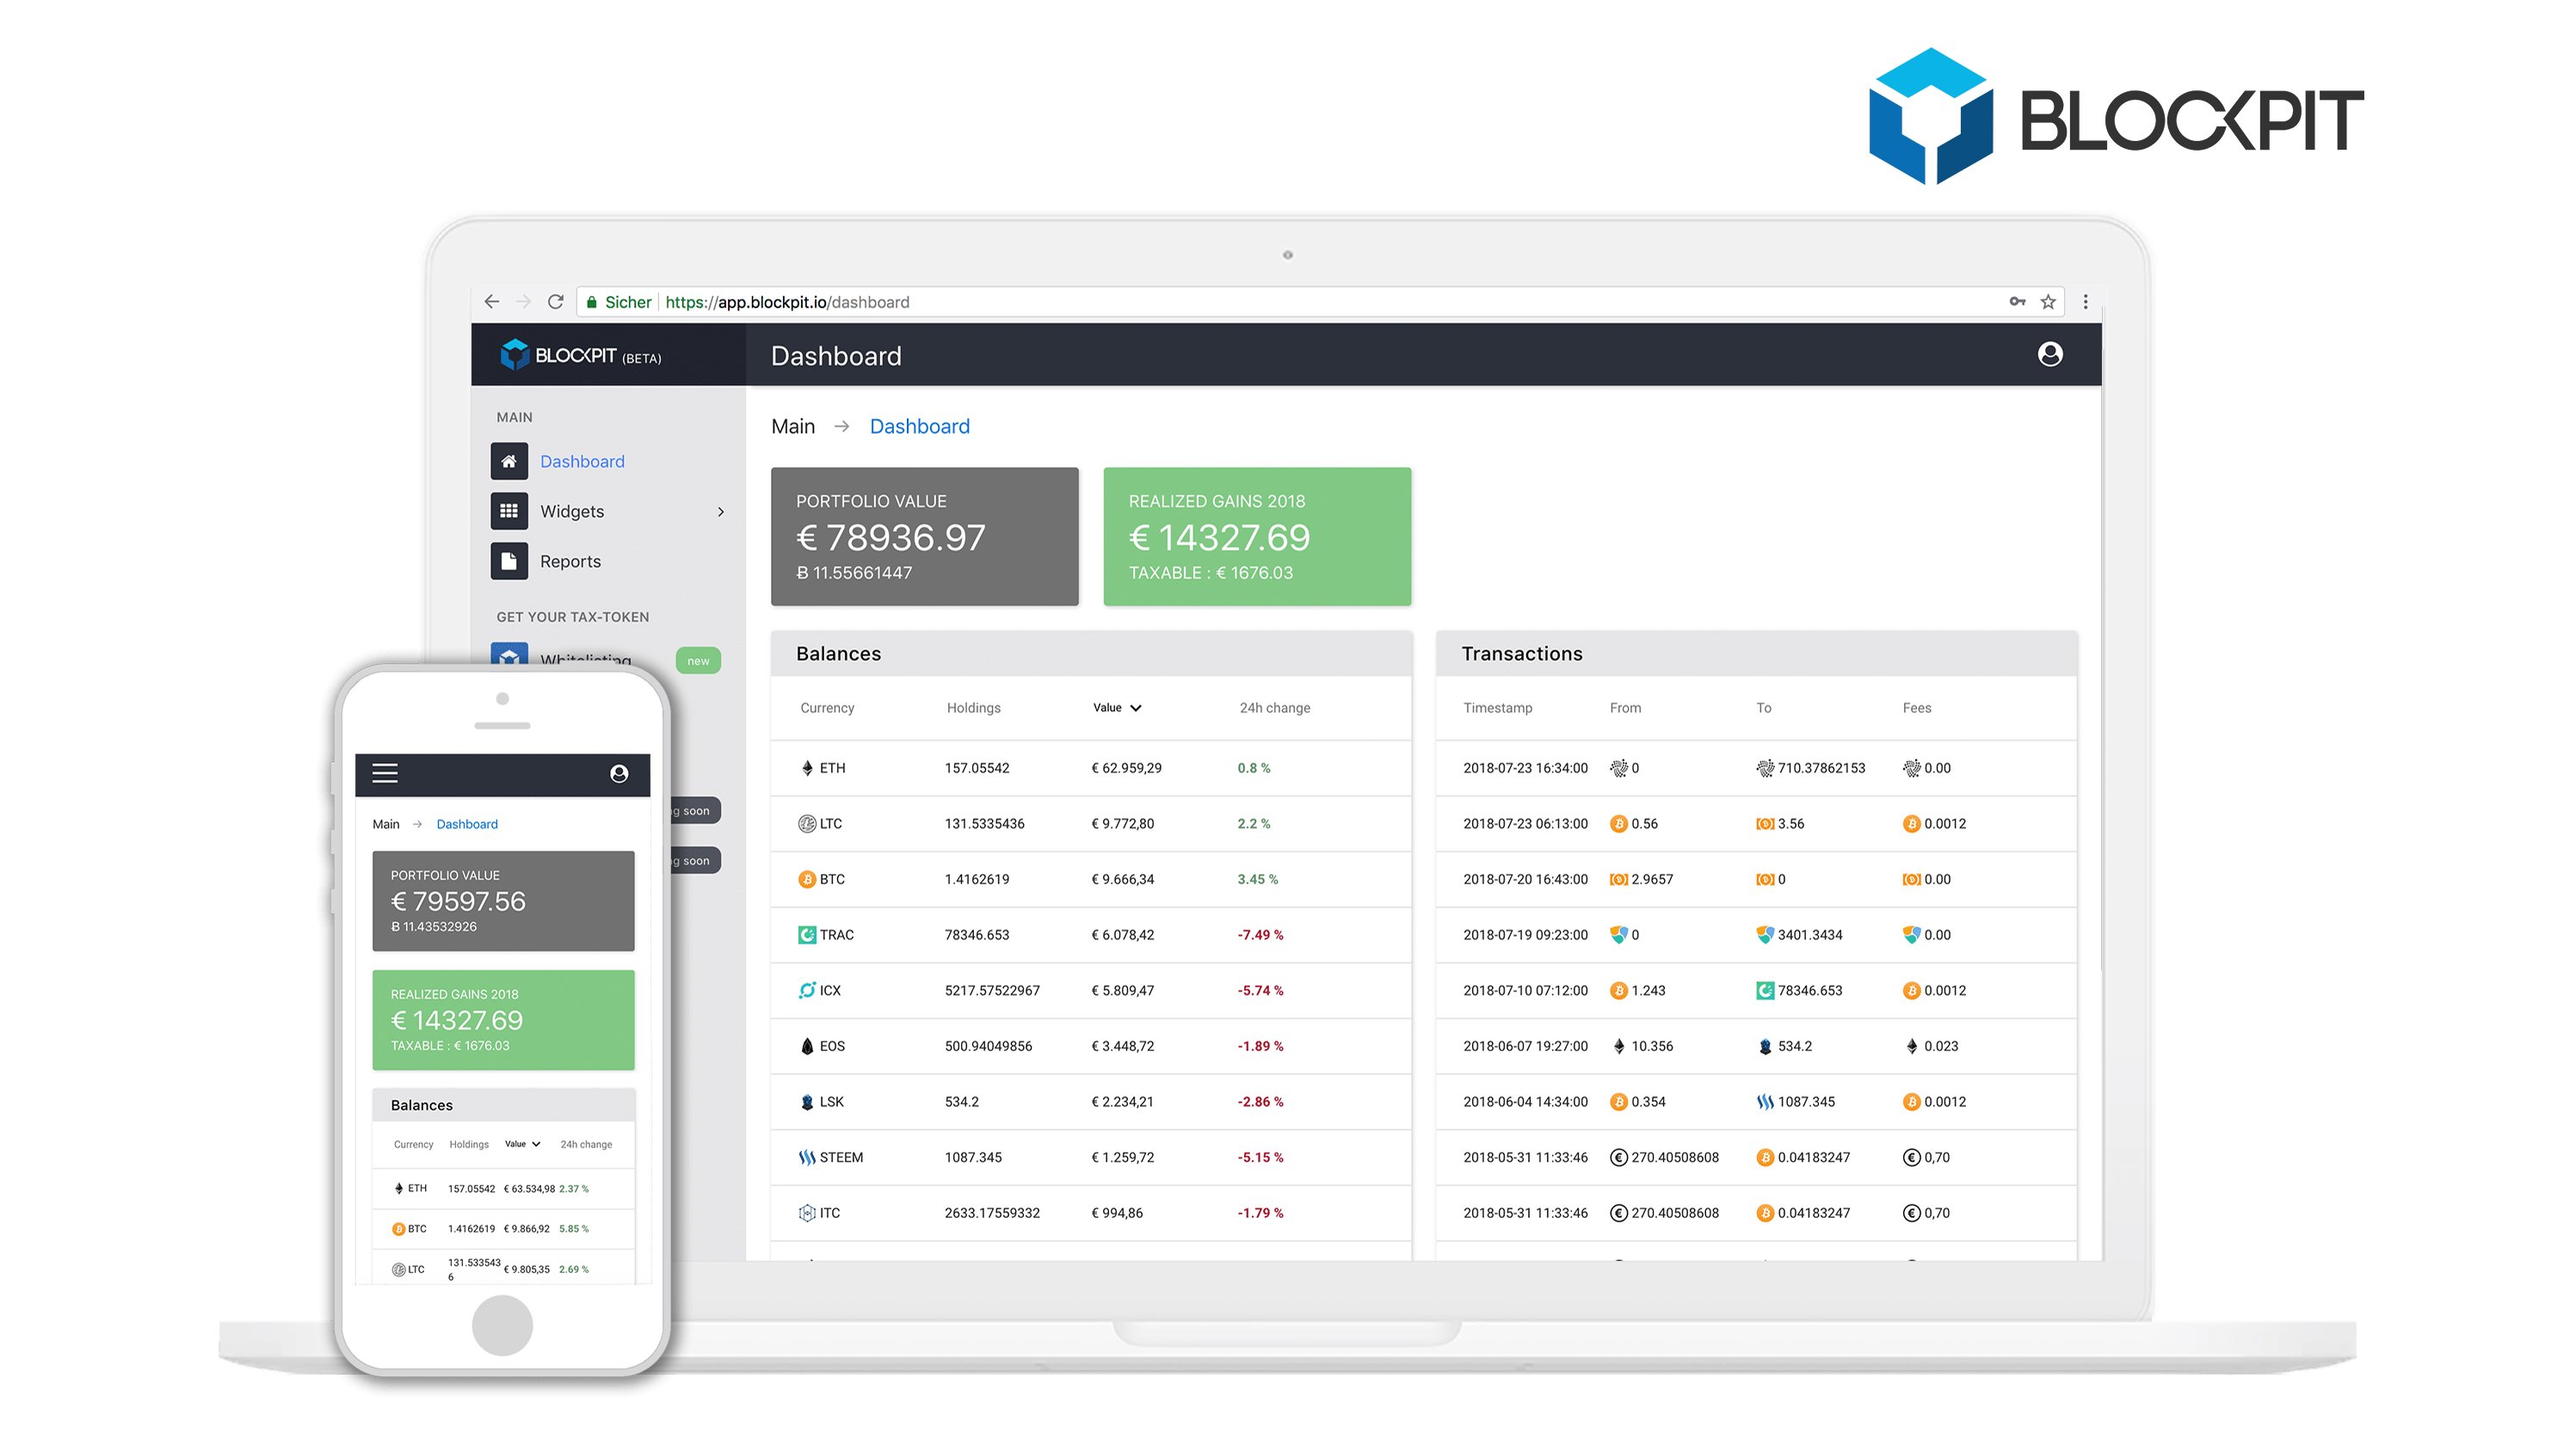Click the Main breadcrumb on desktop
Viewport: 2576px width, 1451px height.
(x=793, y=426)
